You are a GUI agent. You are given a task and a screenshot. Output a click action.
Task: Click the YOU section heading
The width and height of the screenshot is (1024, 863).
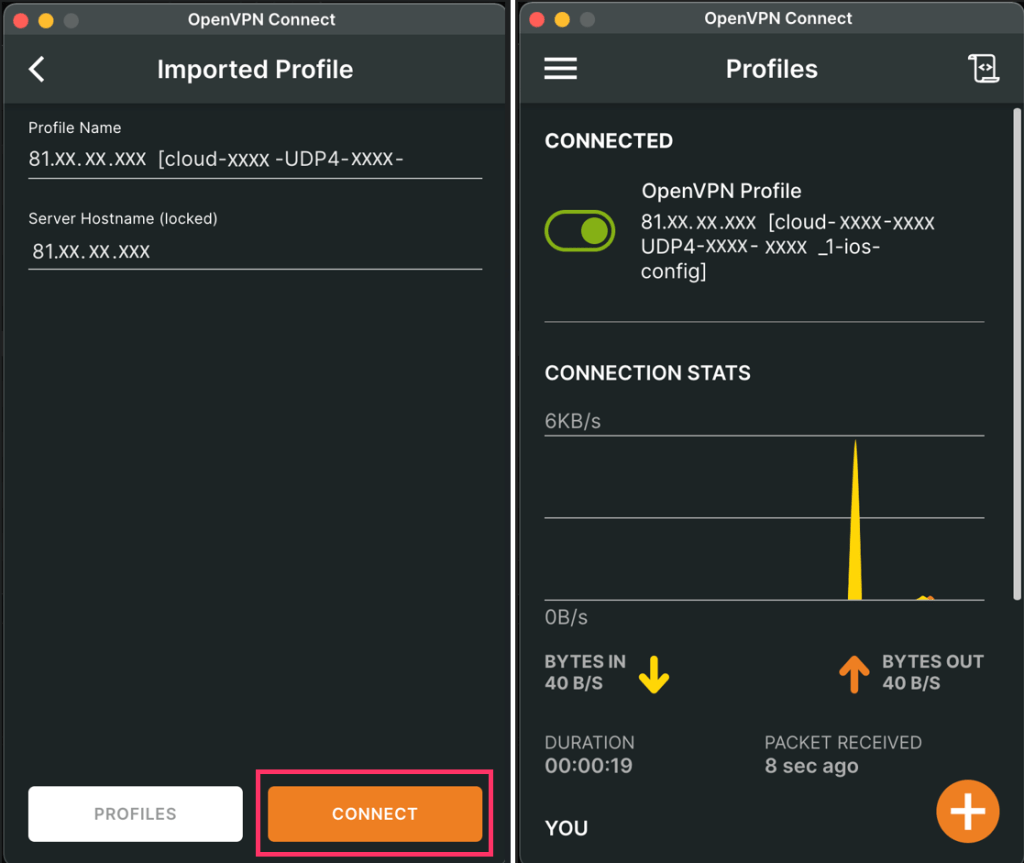pos(566,828)
